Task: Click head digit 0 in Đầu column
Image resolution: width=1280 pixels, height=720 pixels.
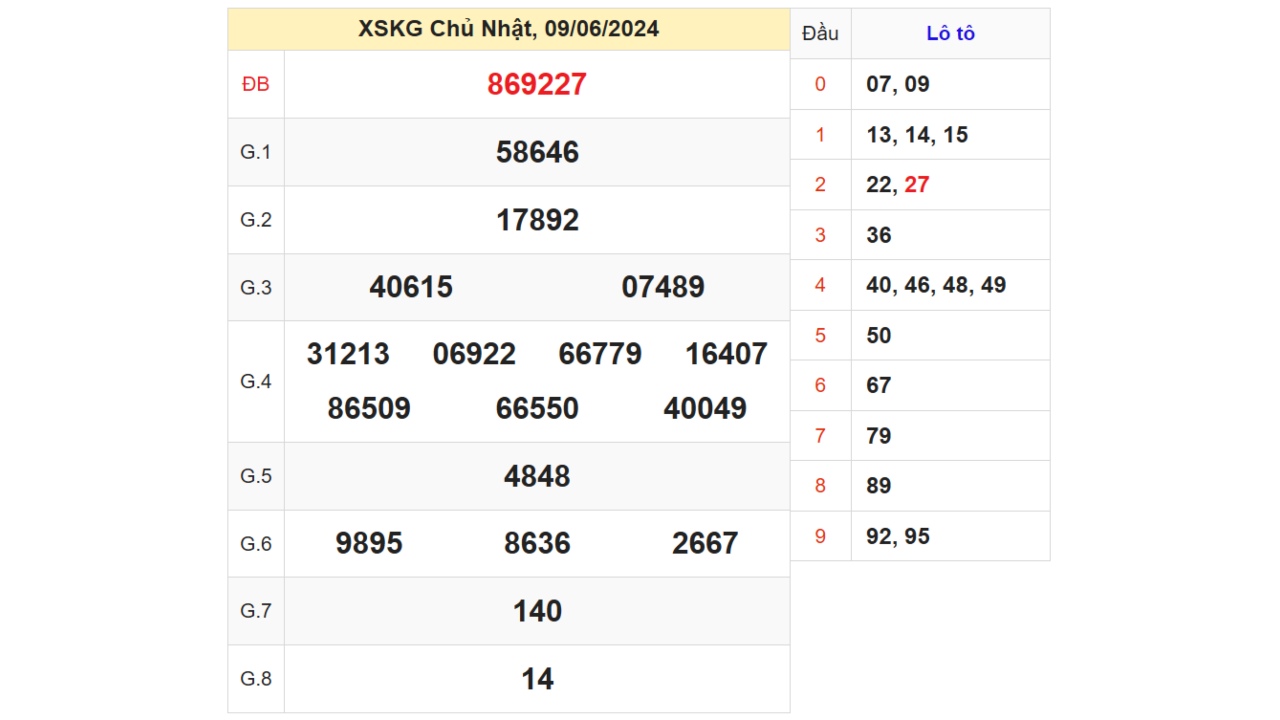Action: click(x=820, y=84)
